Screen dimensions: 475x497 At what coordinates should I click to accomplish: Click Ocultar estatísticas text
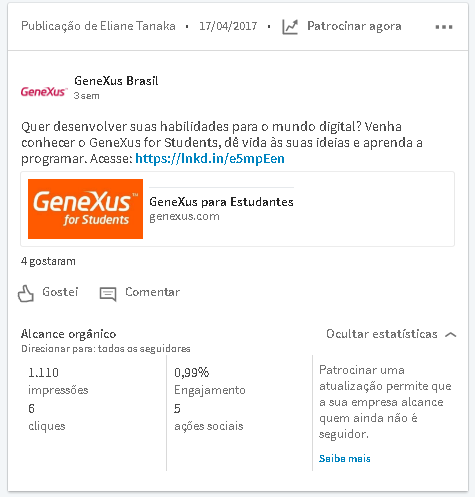(x=382, y=334)
